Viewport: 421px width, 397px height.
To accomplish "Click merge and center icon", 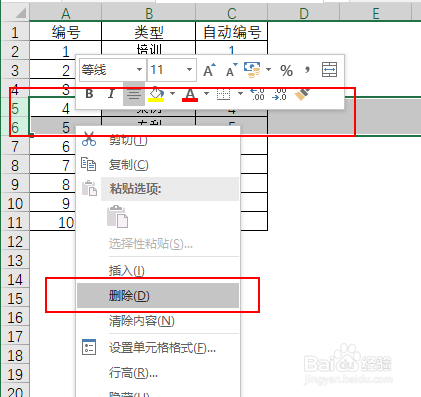I will click(329, 70).
